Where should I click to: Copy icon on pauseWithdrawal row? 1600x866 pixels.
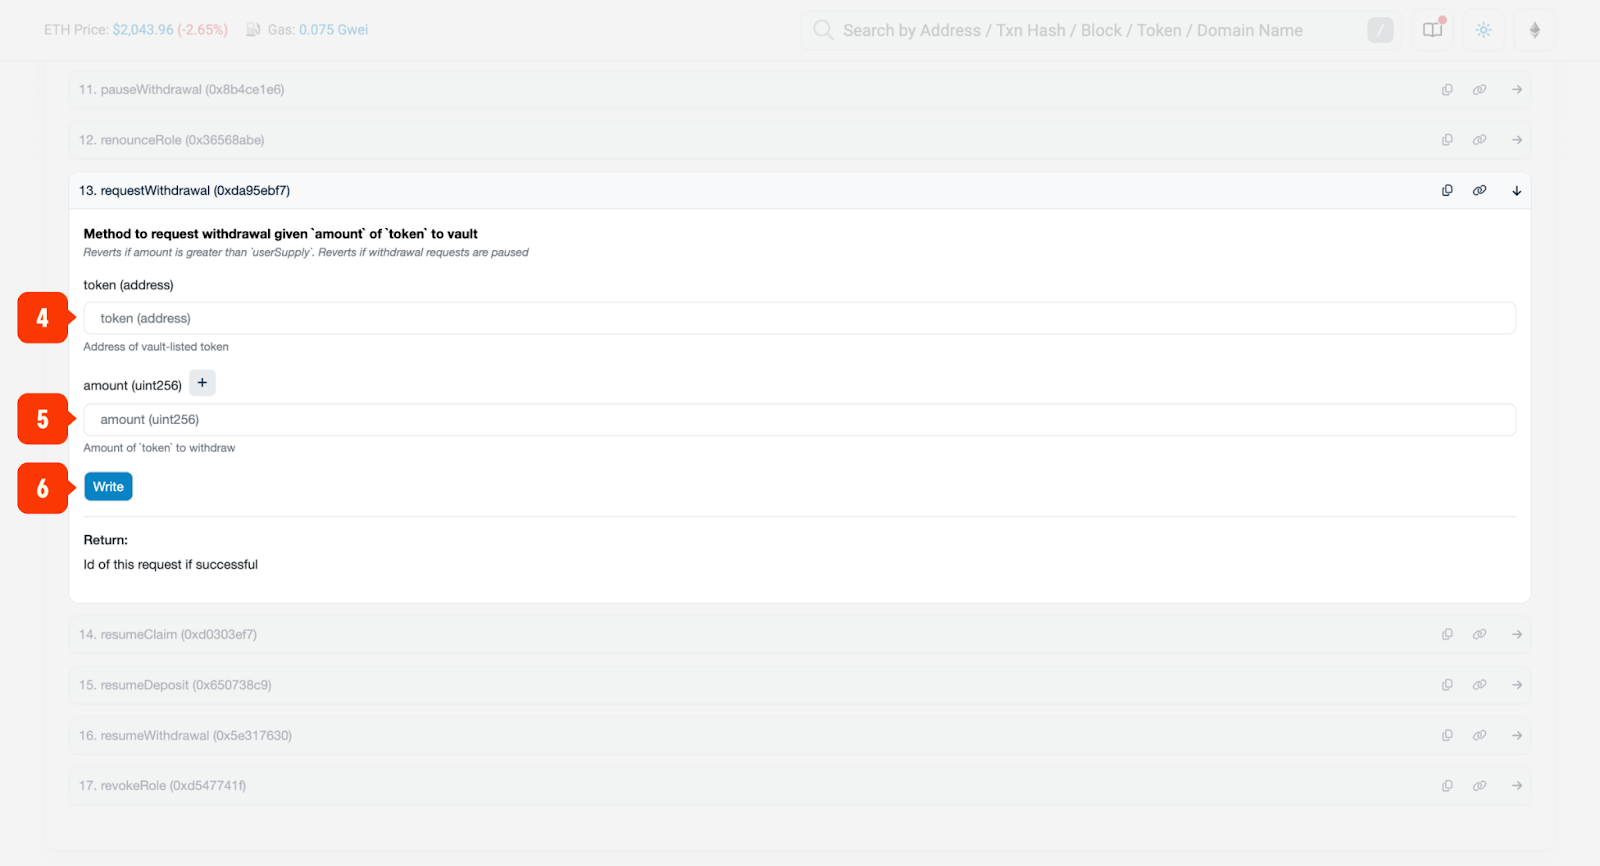tap(1447, 90)
